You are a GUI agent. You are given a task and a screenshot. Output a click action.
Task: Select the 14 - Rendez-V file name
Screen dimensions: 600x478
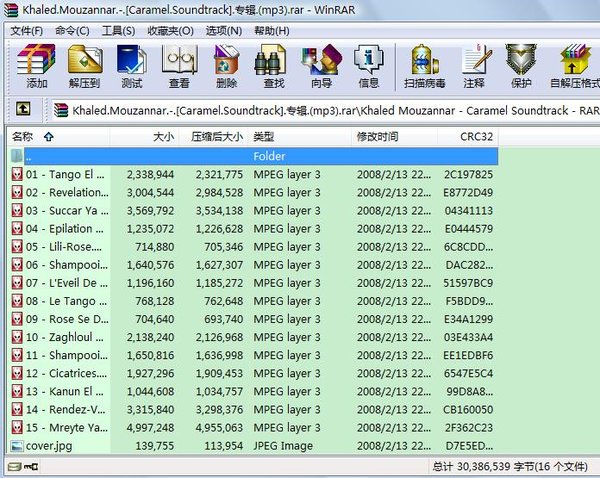click(x=65, y=409)
